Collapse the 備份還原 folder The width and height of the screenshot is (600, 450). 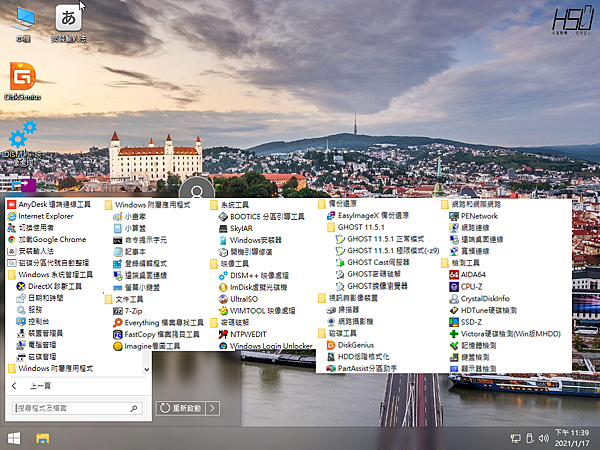pos(337,204)
